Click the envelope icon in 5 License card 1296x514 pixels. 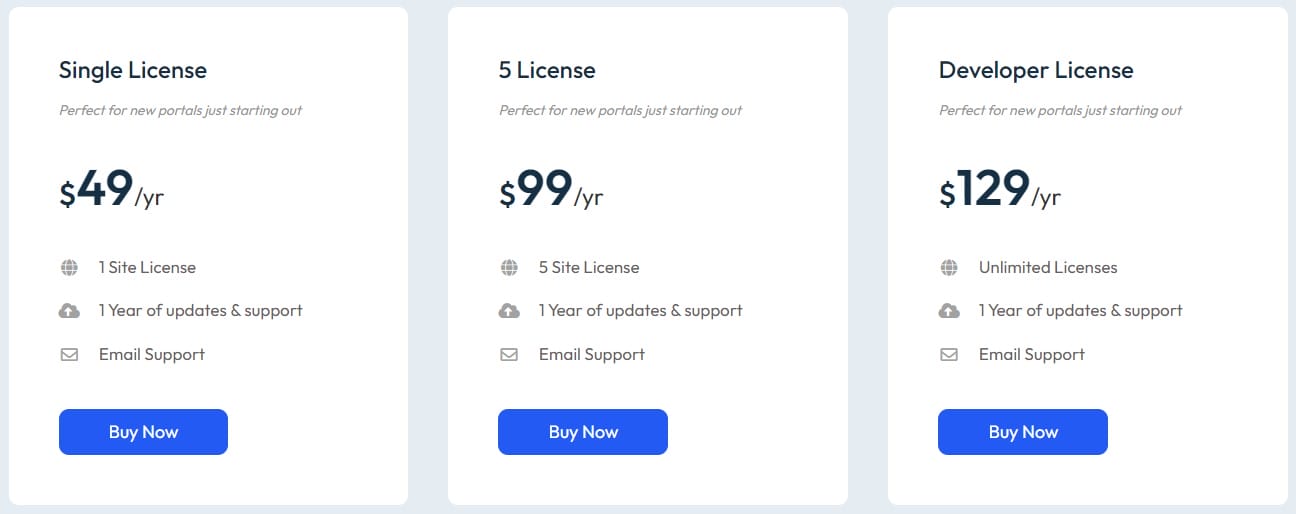[x=509, y=354]
